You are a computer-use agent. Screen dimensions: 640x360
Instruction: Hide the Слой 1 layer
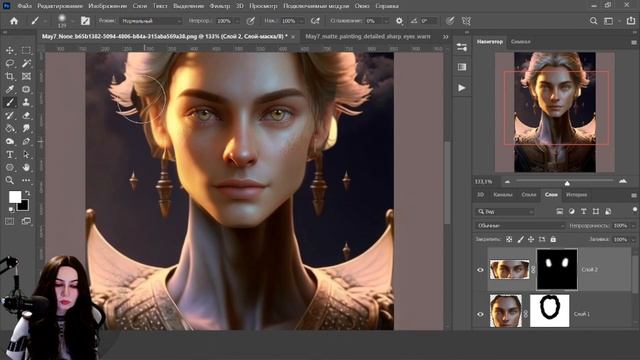pyautogui.click(x=480, y=314)
